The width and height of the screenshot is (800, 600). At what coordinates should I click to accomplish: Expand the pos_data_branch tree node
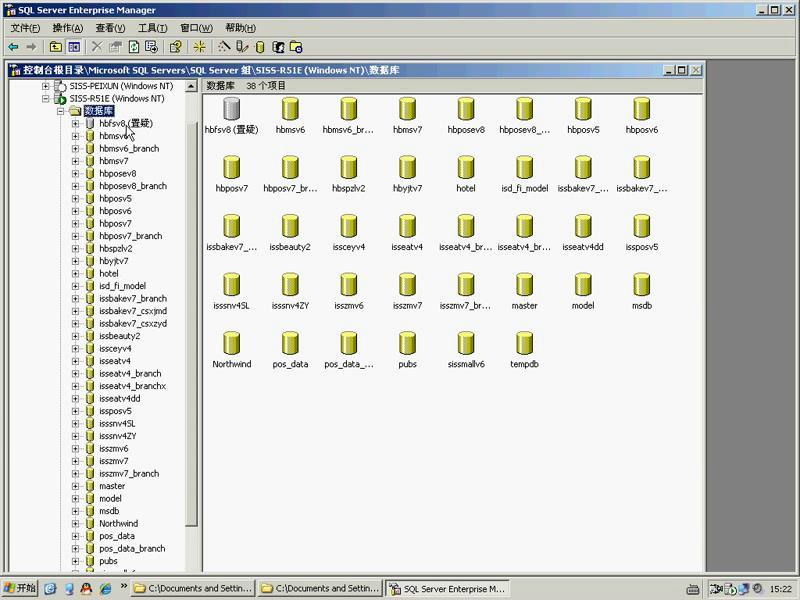pos(76,548)
